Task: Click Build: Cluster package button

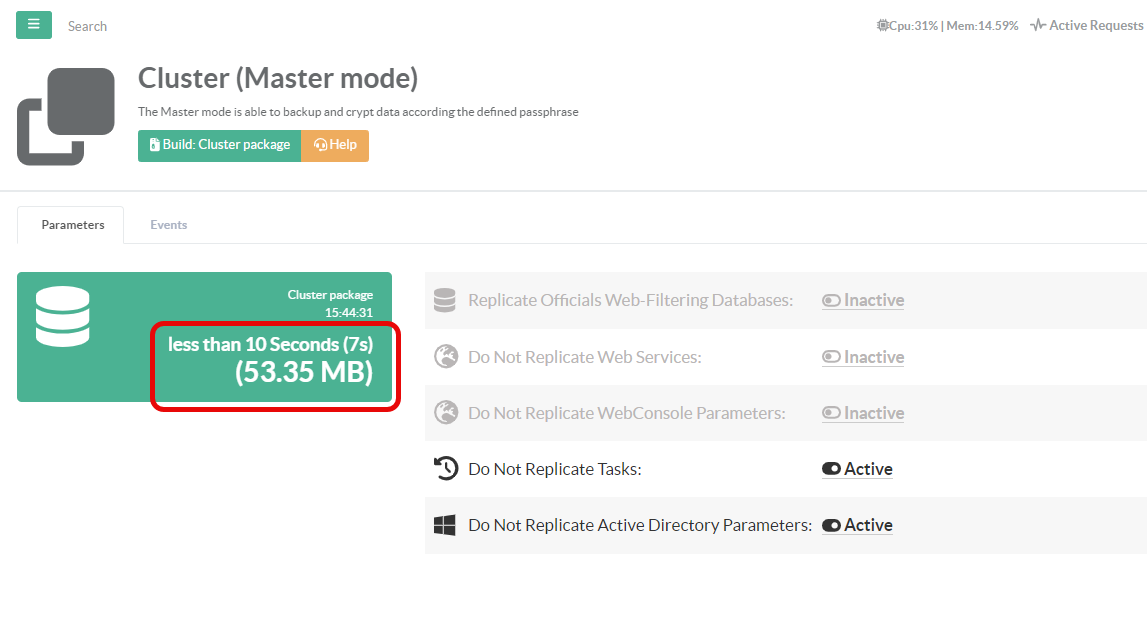Action: pyautogui.click(x=219, y=145)
